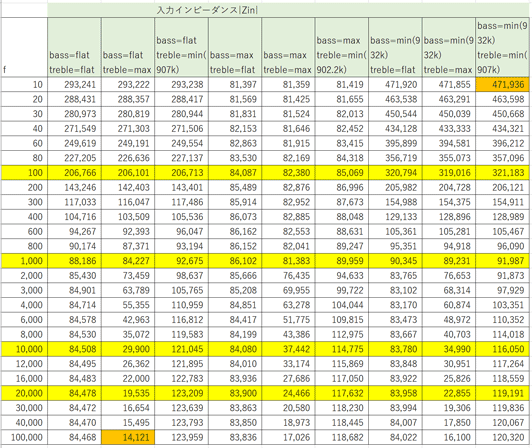532x448 pixels.
Task: Click the 入力インピーダンス|Zin| header cell
Action: click(288, 10)
